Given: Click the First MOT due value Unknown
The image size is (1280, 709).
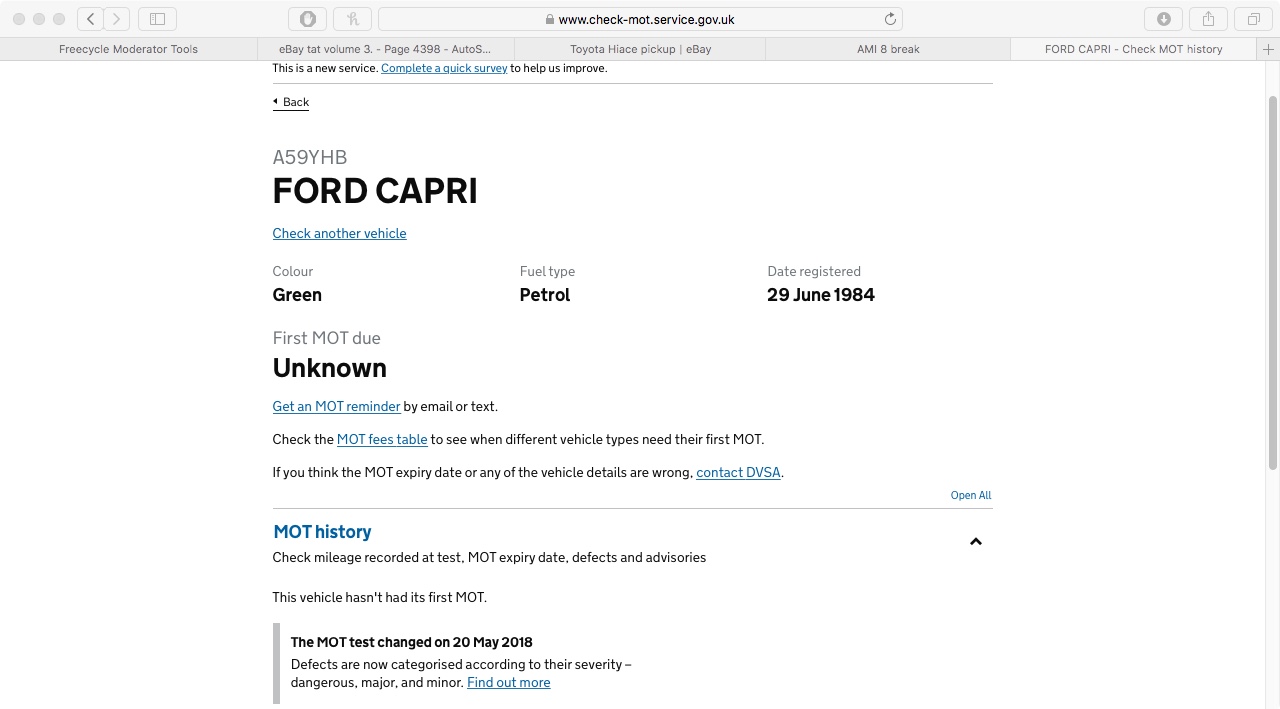Looking at the screenshot, I should pos(330,368).
